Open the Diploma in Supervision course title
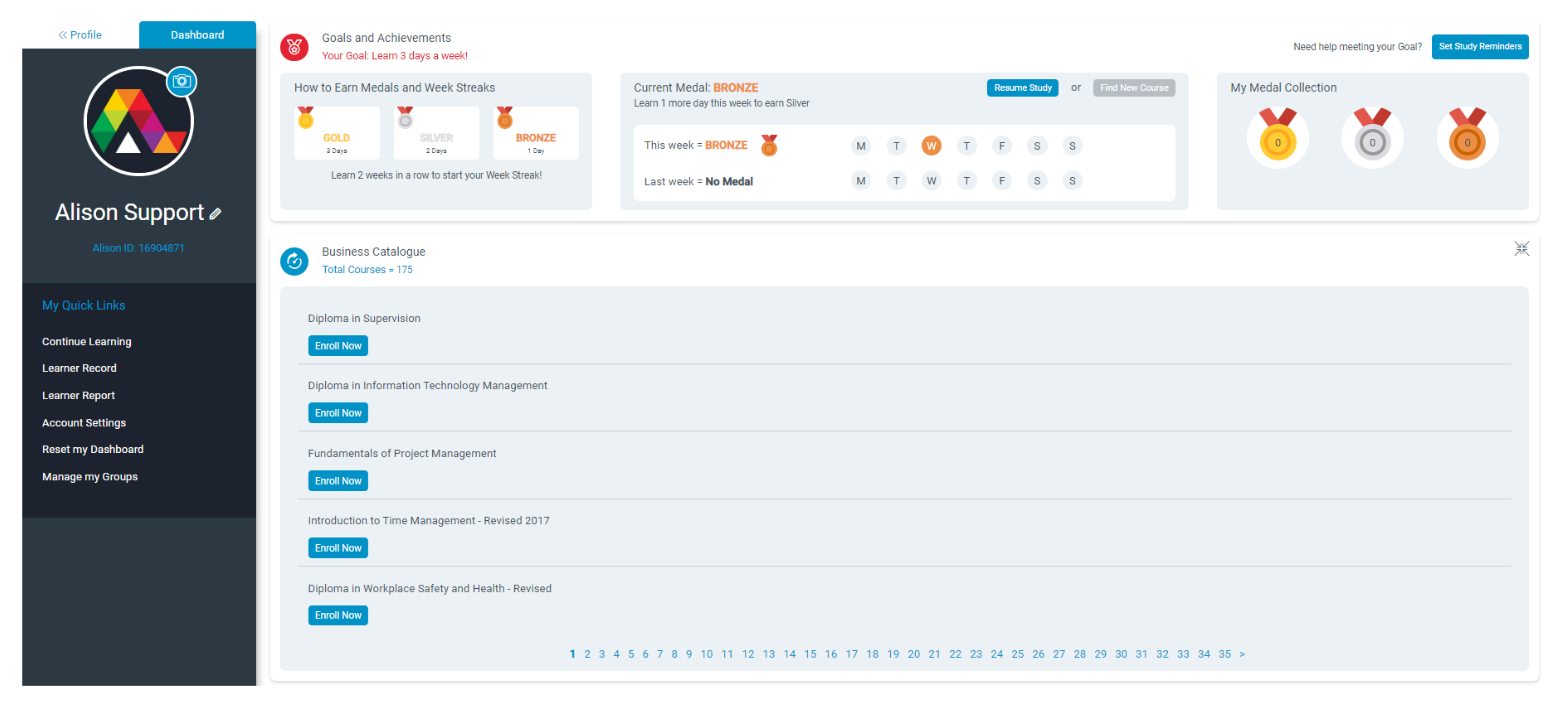The height and width of the screenshot is (704, 1555). [364, 318]
